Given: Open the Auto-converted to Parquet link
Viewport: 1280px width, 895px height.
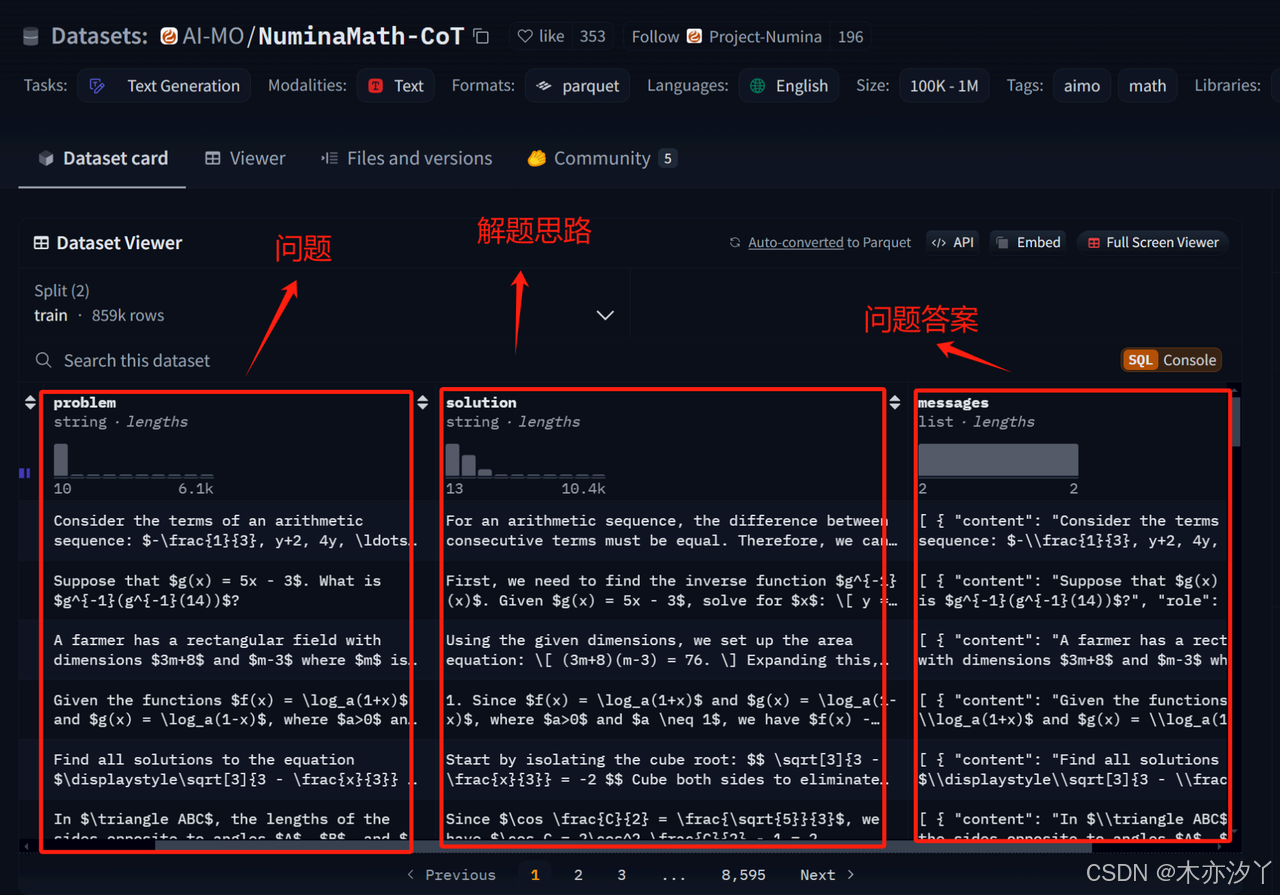Looking at the screenshot, I should tap(795, 241).
